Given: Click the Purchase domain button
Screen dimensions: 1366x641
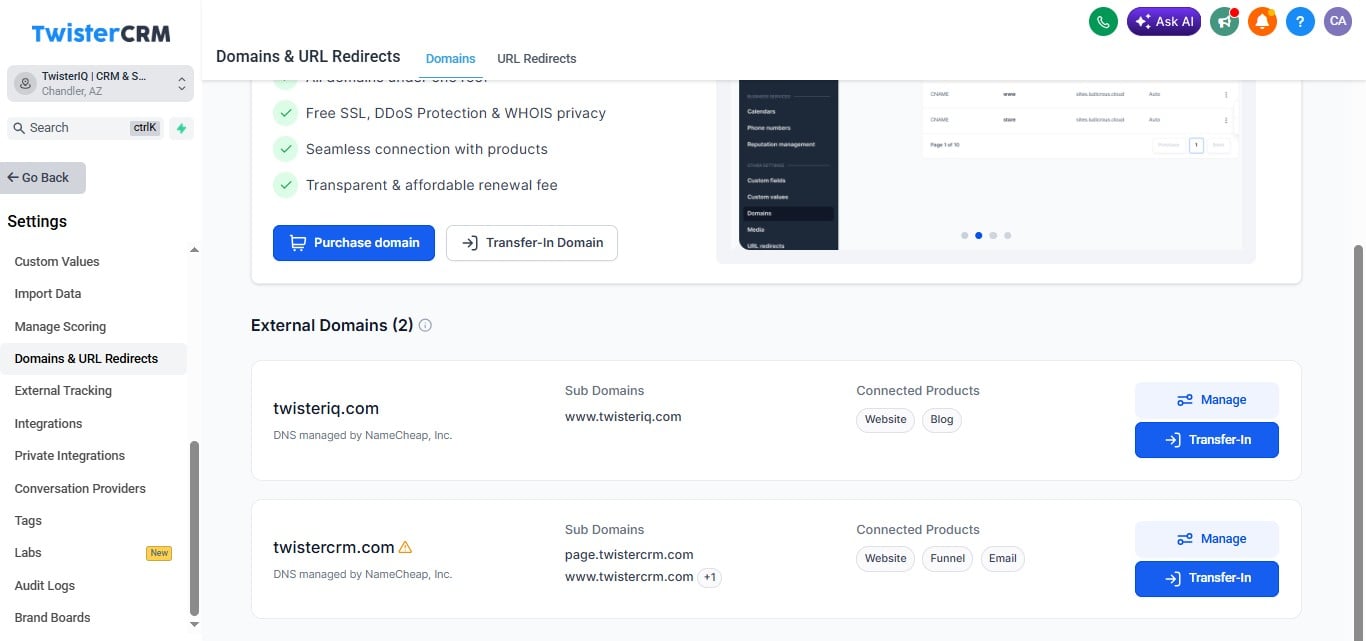Looking at the screenshot, I should [354, 242].
